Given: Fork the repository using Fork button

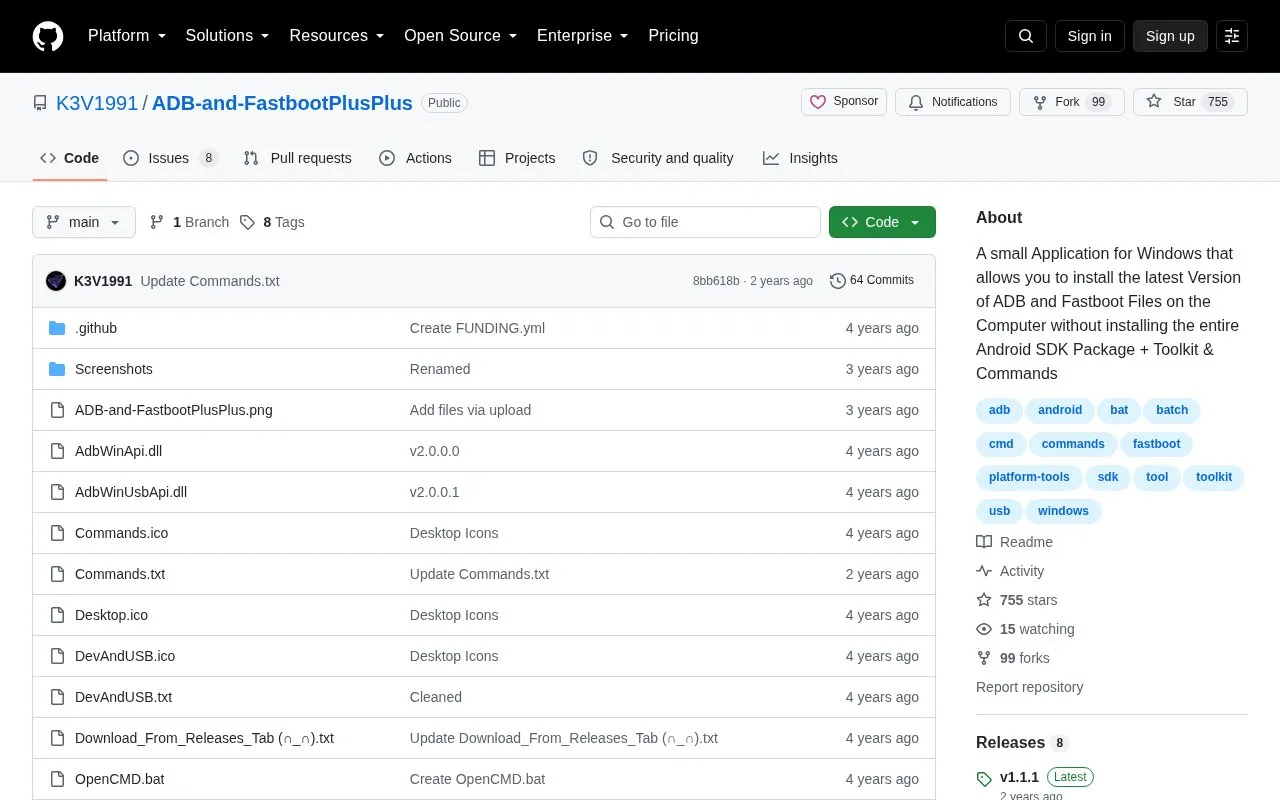Looking at the screenshot, I should coord(1072,102).
